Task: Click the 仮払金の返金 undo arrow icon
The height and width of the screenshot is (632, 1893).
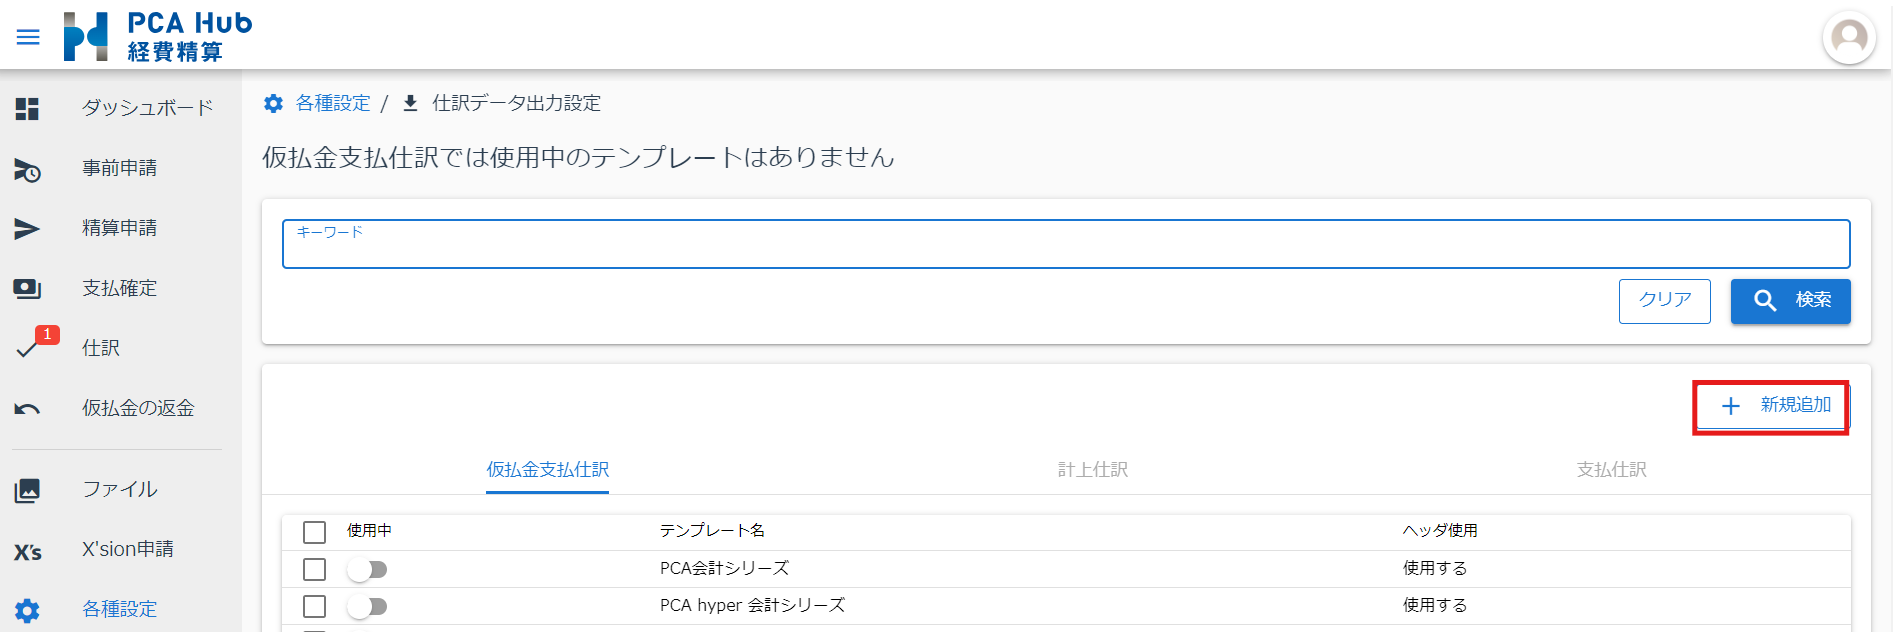Action: click(27, 409)
